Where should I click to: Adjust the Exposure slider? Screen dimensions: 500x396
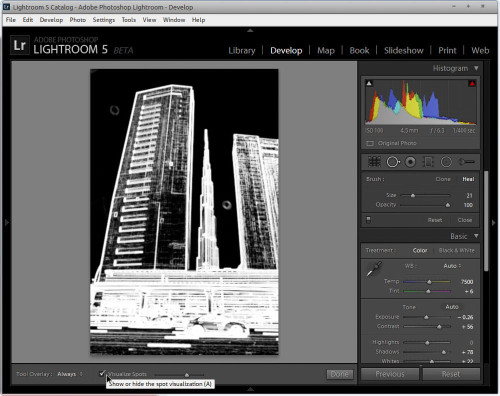427,317
